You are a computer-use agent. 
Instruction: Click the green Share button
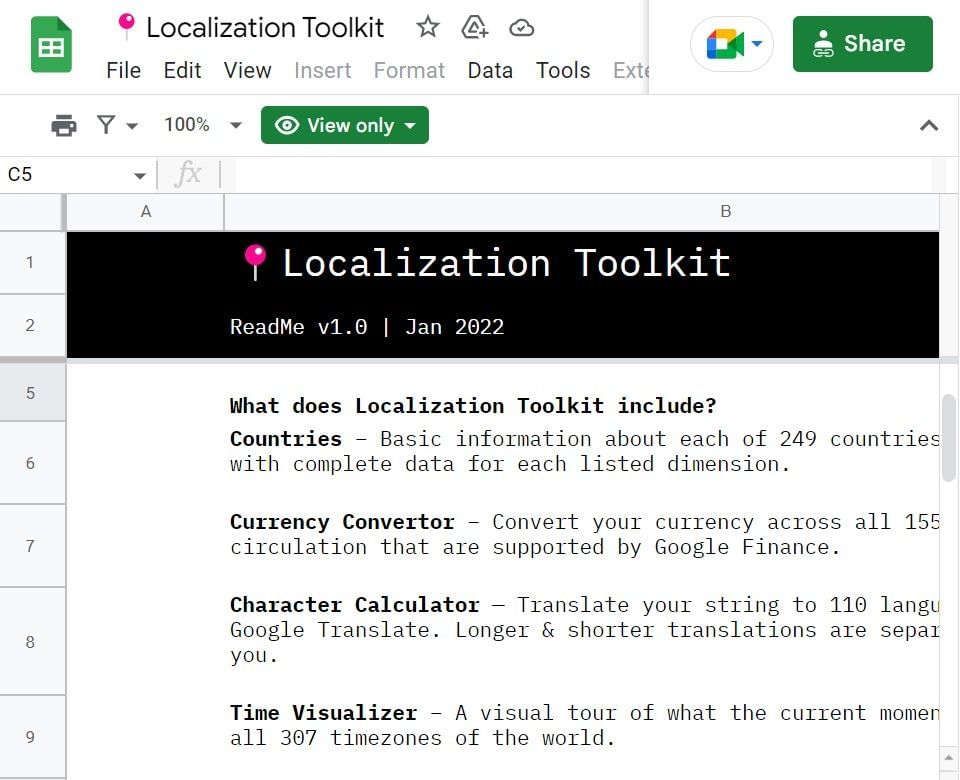click(862, 44)
